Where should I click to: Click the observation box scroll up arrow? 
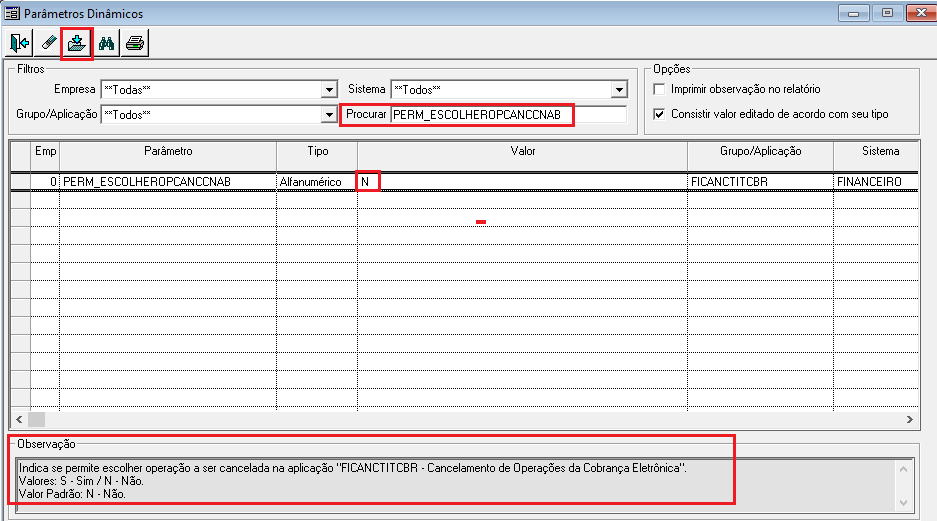tap(904, 469)
